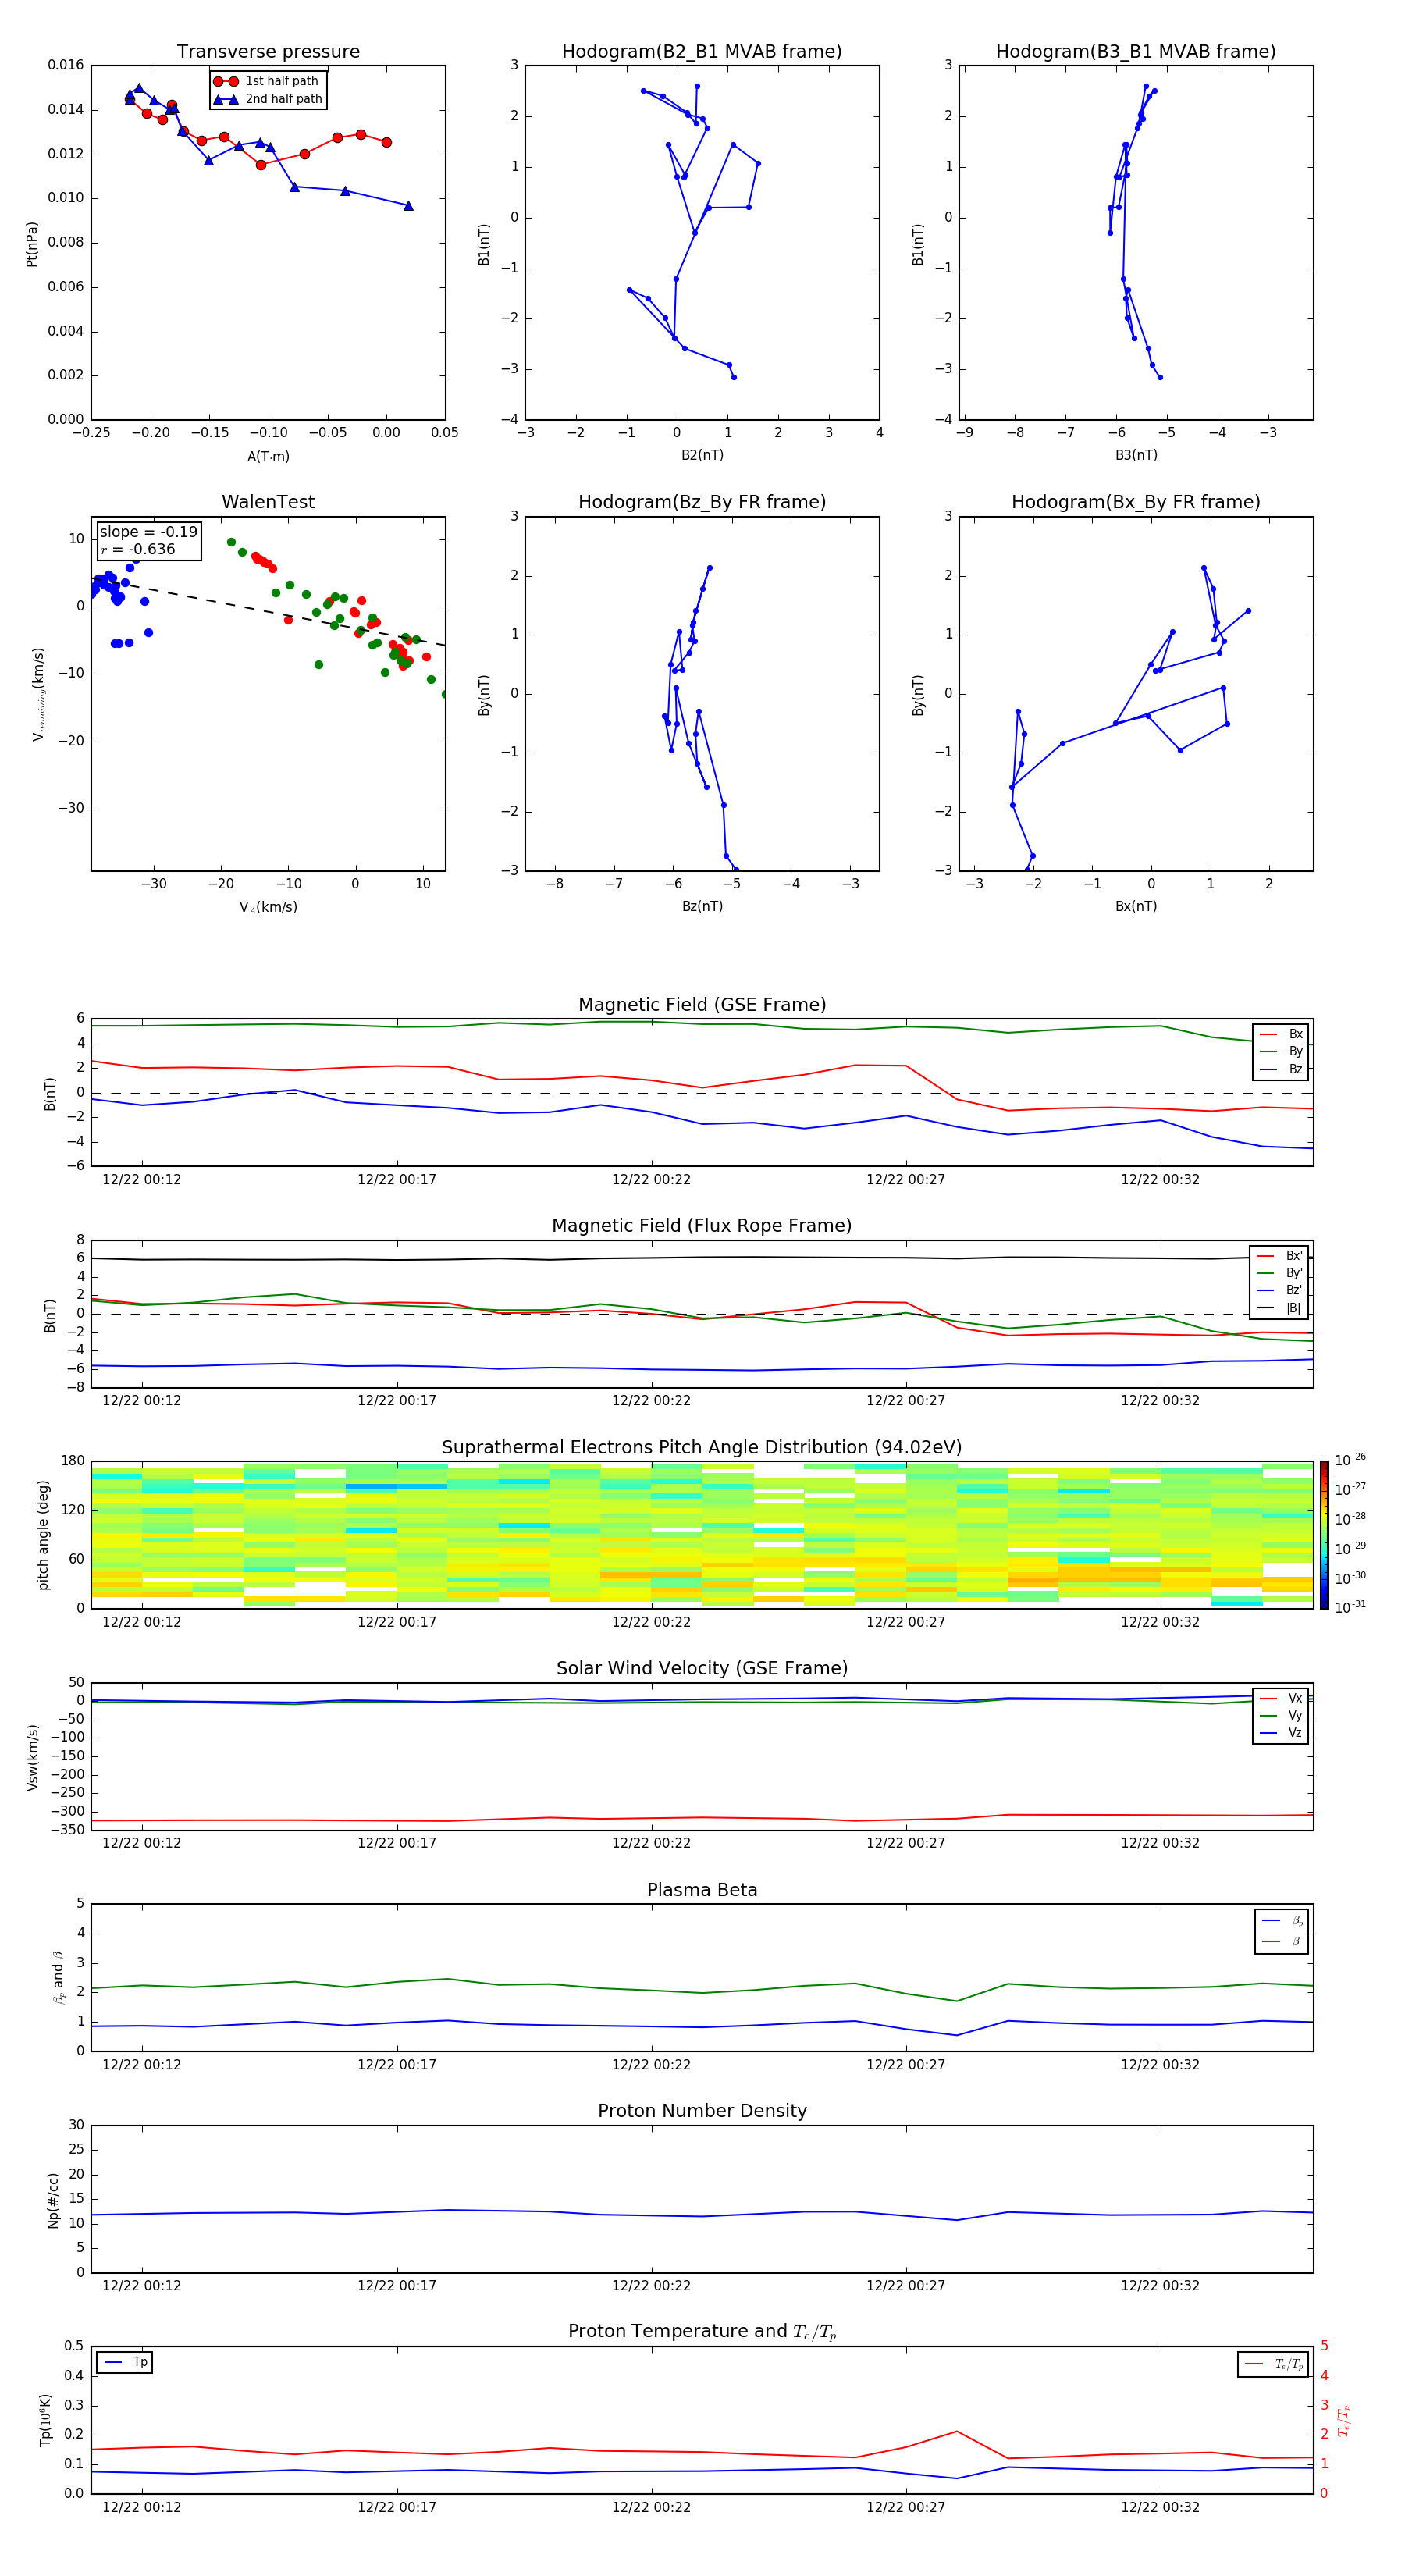Click the "0.016" transverse pressure tick label

coord(66,65)
